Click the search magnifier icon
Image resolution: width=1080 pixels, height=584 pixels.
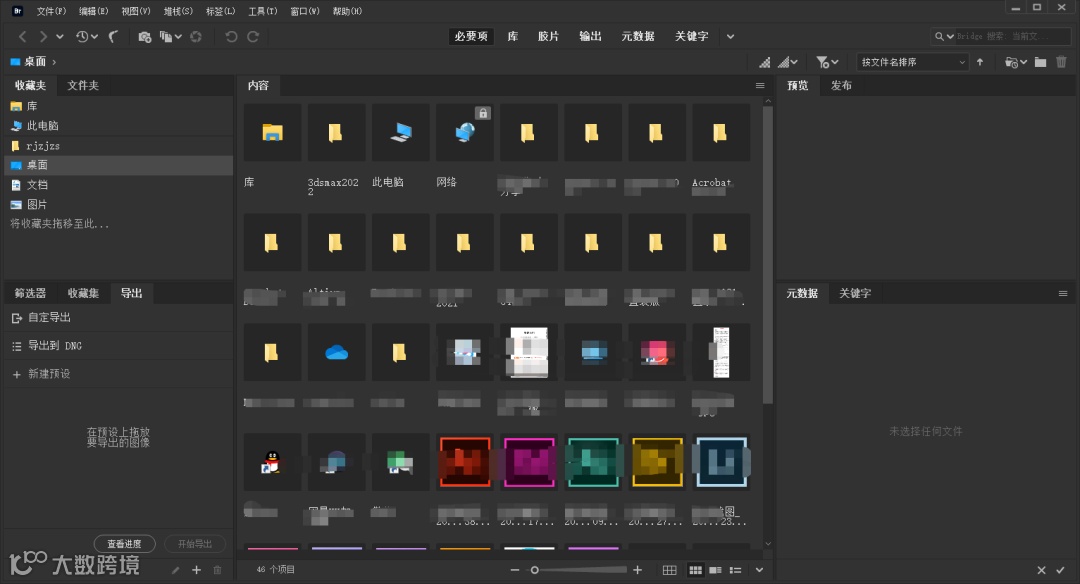939,36
